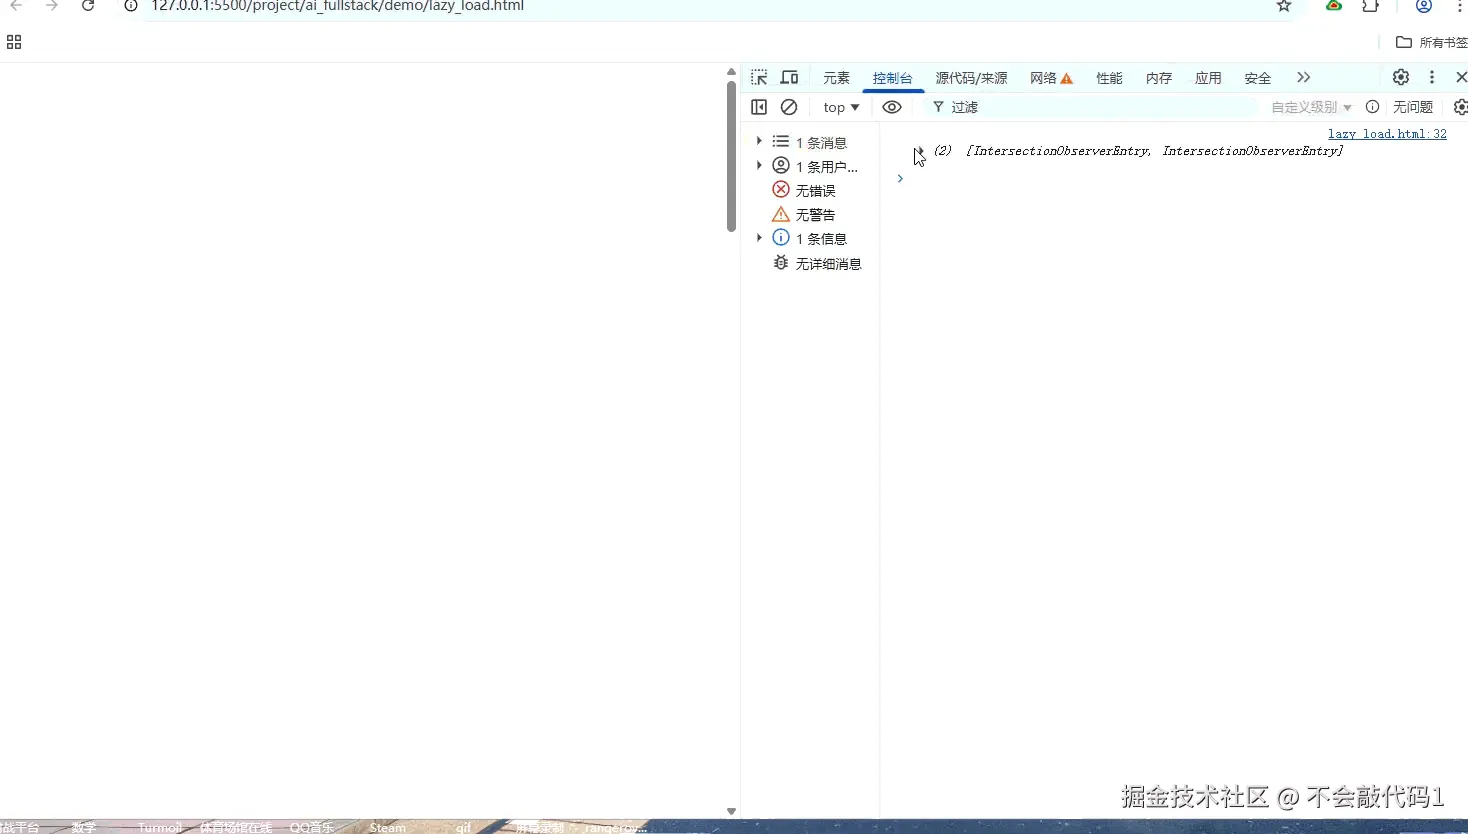Open the lazy_load.html:32 source link

(x=1388, y=133)
